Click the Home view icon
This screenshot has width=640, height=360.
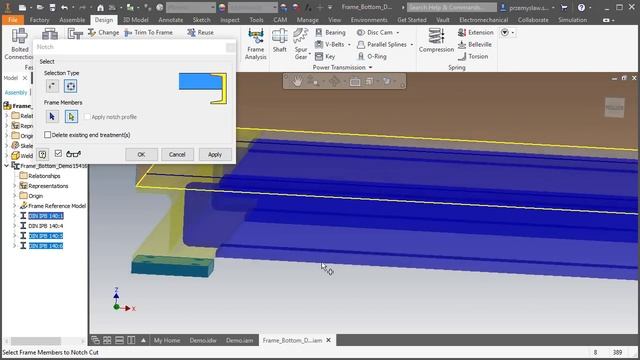pyautogui.click(x=100, y=7)
